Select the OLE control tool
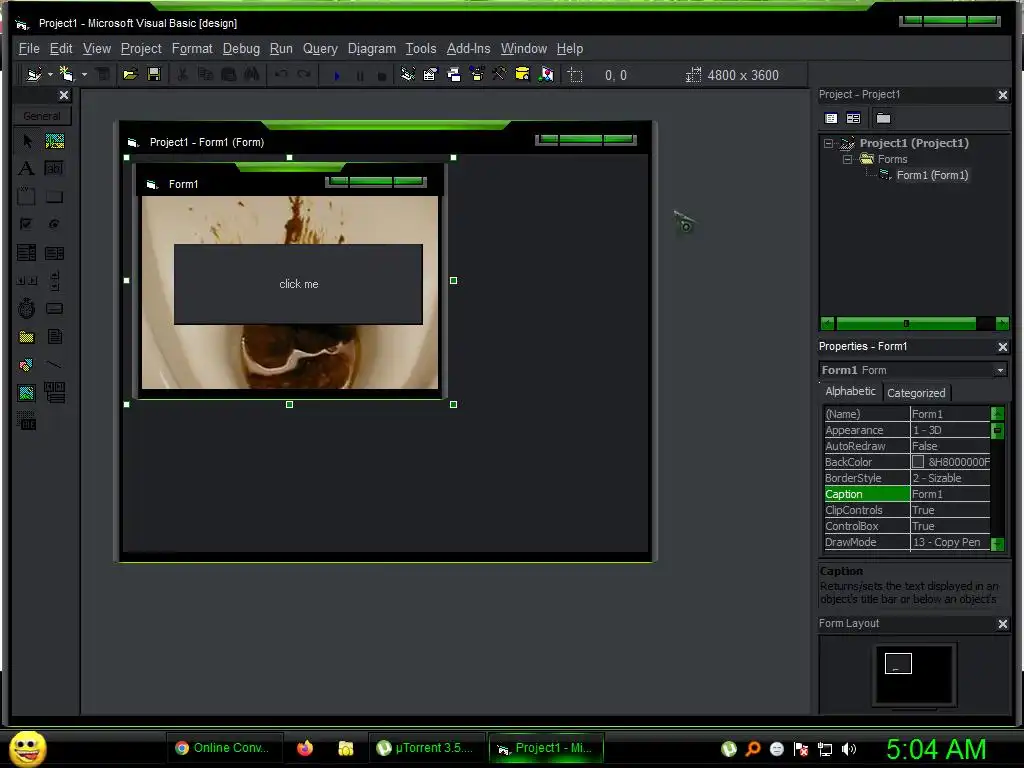Screen dimensions: 1024x768 tap(27, 421)
